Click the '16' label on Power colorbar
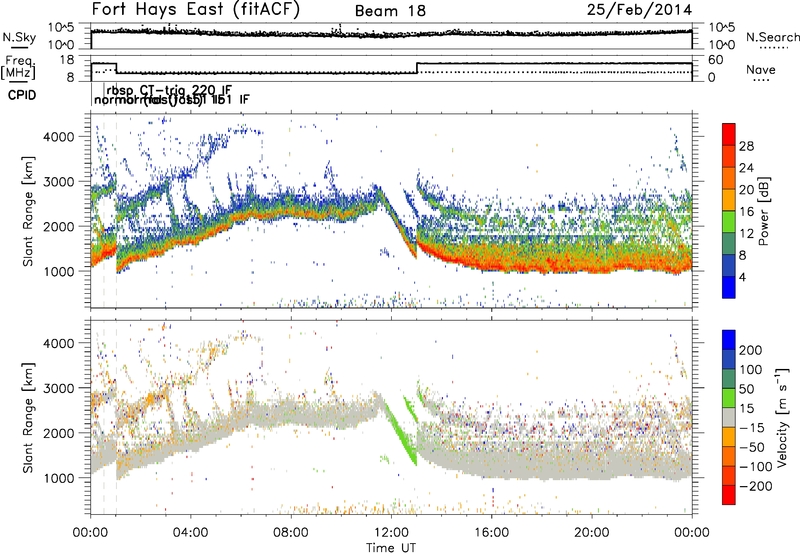This screenshot has width=800, height=554. [x=746, y=212]
